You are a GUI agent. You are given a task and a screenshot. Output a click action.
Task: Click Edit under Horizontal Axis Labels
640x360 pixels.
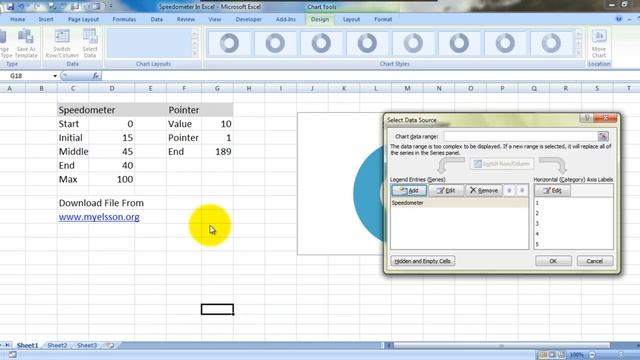(552, 191)
